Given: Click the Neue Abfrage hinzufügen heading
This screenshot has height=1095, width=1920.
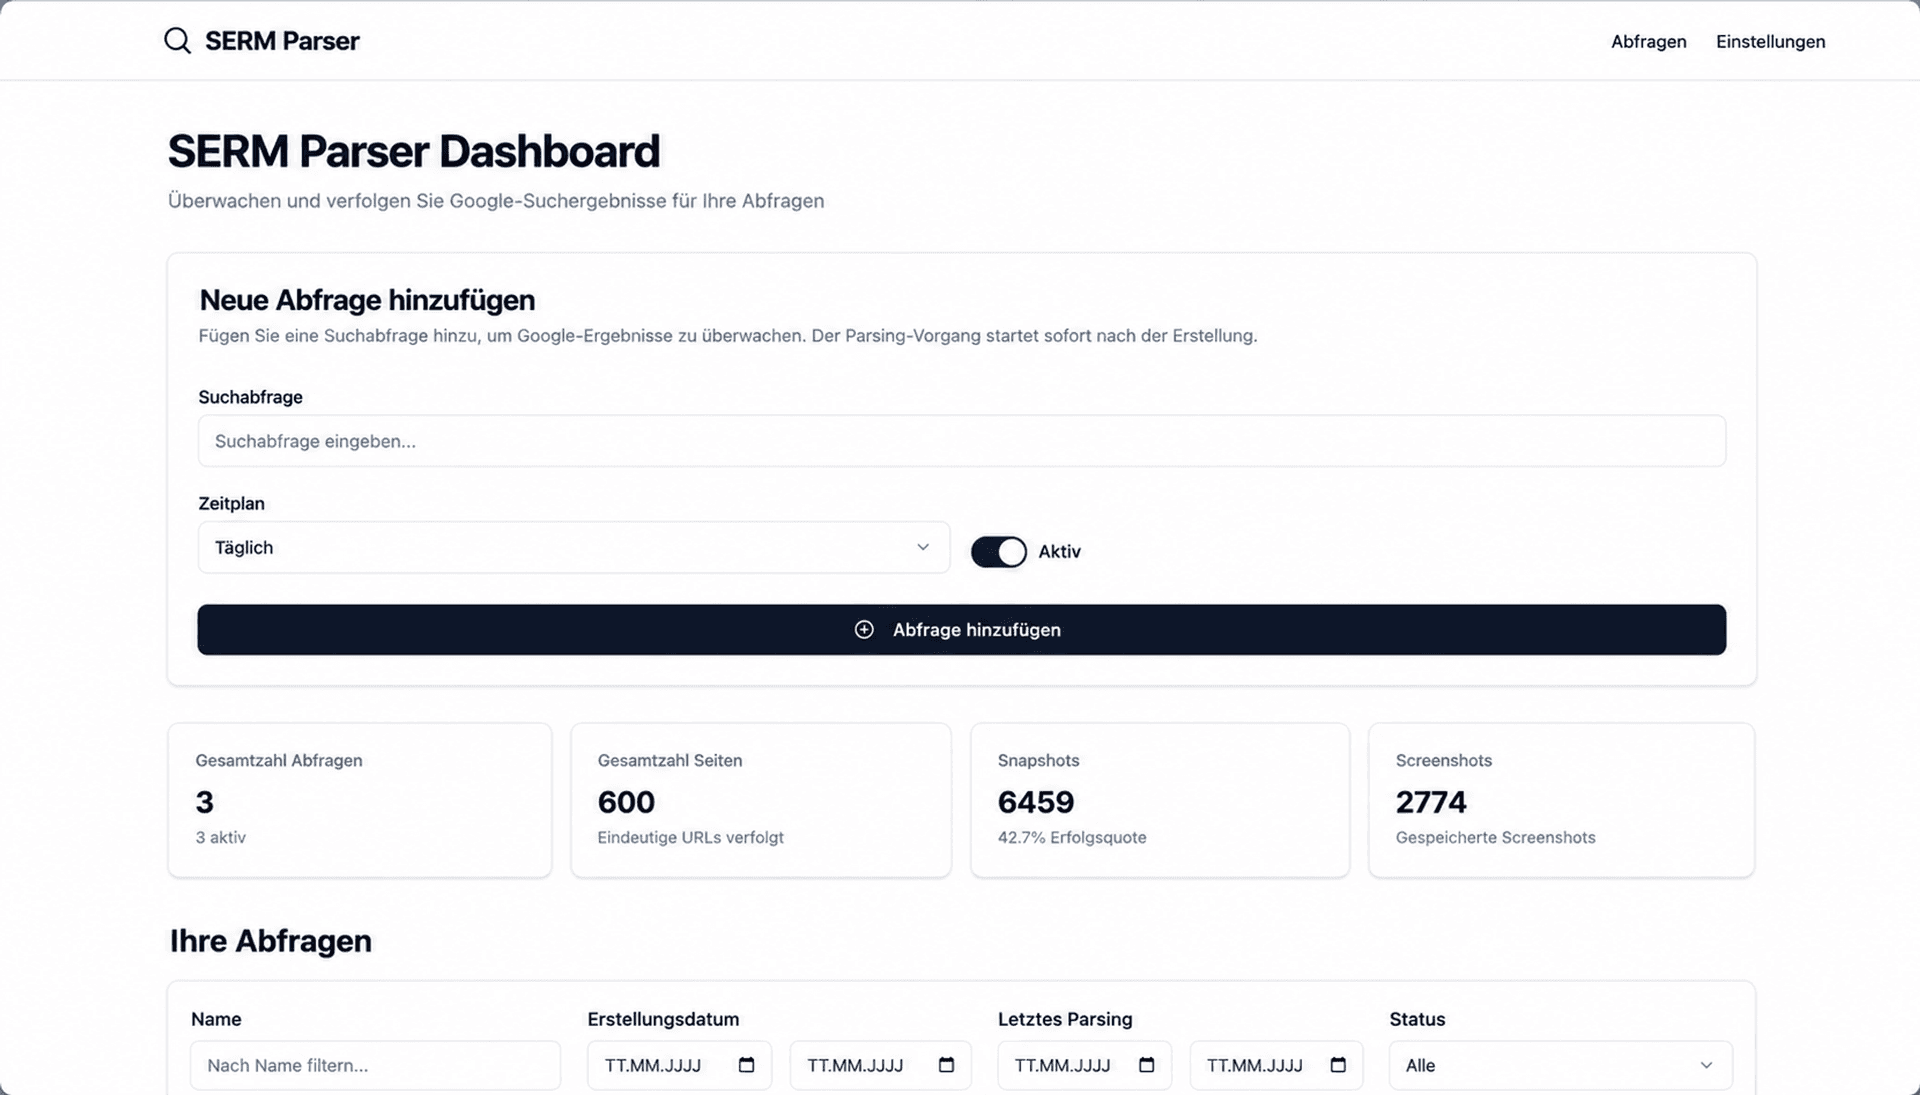Looking at the screenshot, I should click(x=367, y=300).
